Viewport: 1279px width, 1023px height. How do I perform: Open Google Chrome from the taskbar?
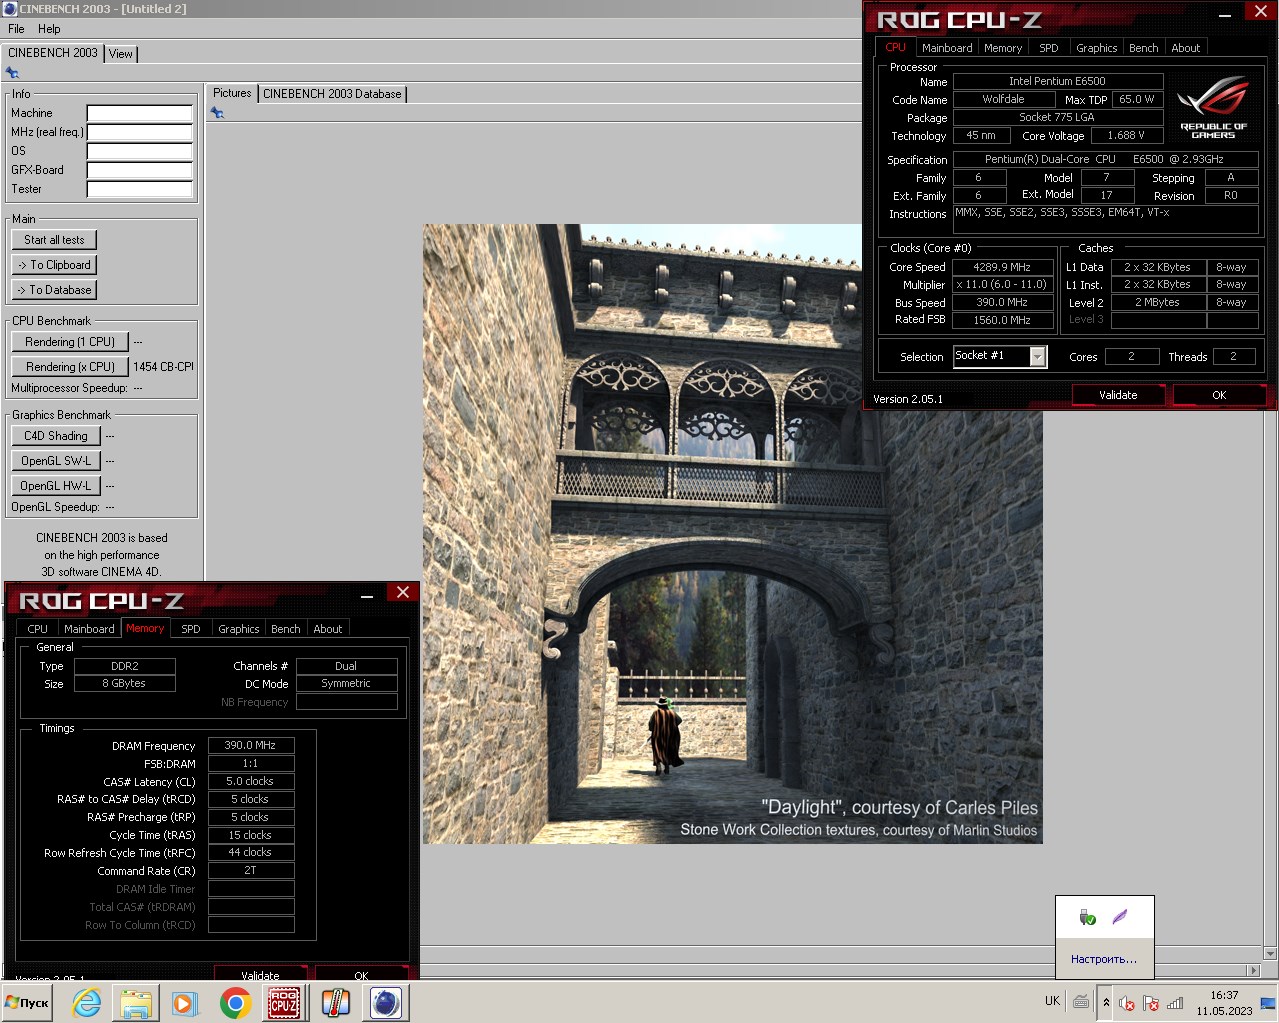235,1003
